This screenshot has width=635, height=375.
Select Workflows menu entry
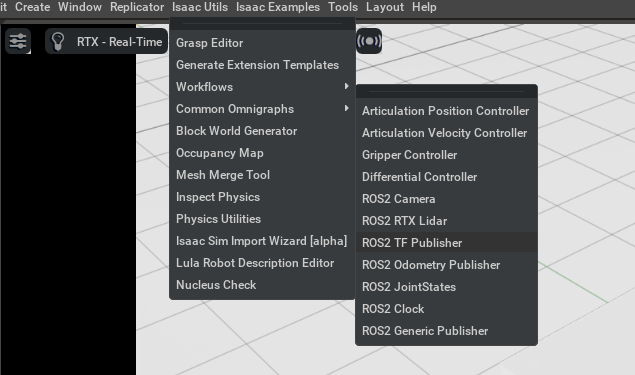[262, 87]
